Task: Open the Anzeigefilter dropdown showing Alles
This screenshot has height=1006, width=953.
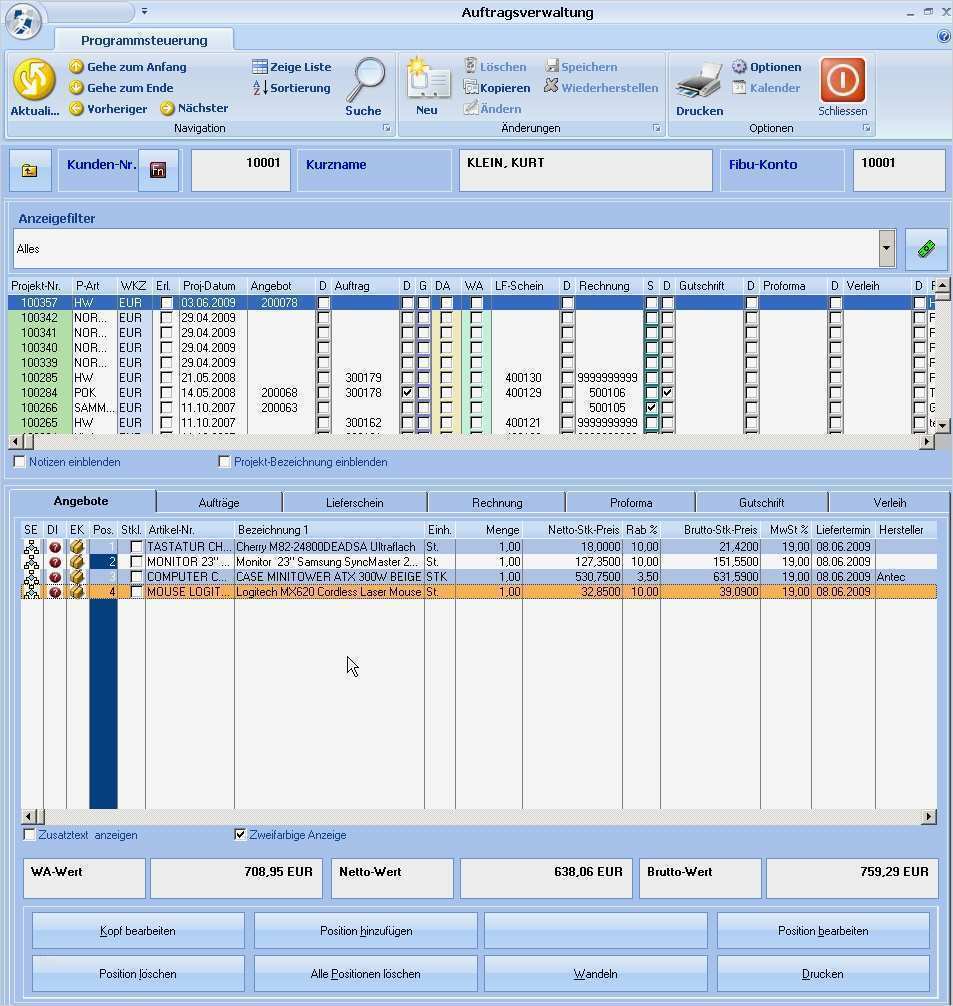Action: pos(886,248)
